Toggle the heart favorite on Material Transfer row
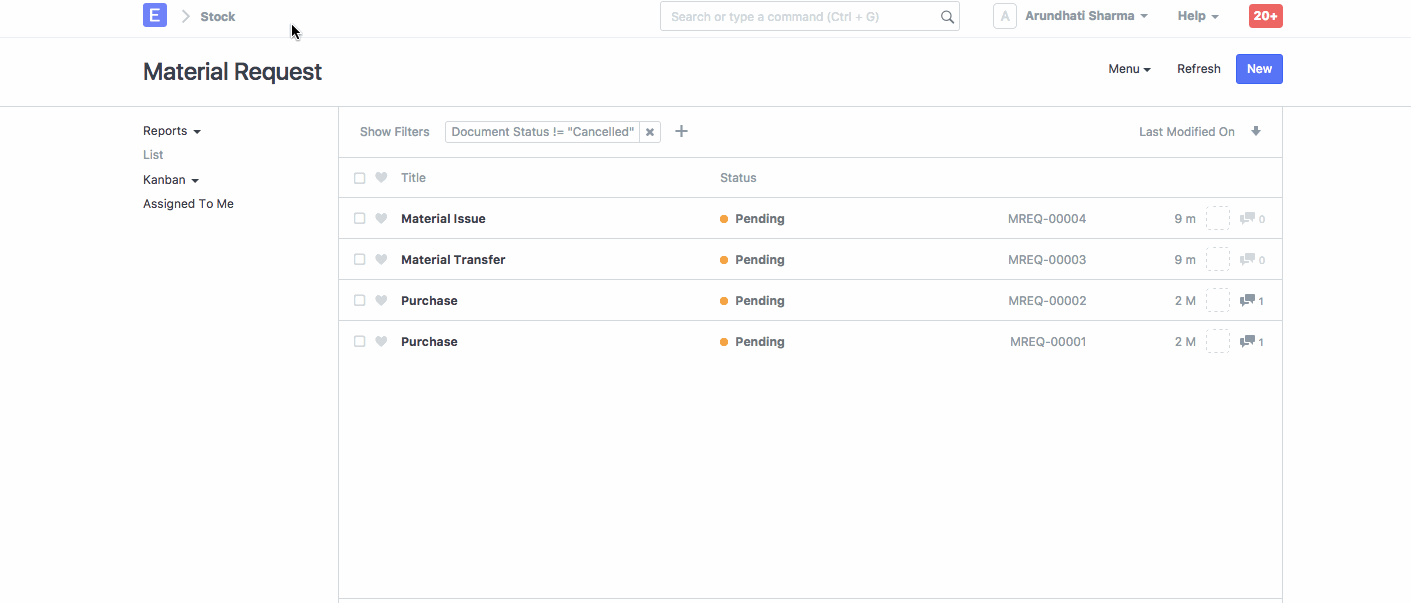The width and height of the screenshot is (1411, 603). click(381, 259)
